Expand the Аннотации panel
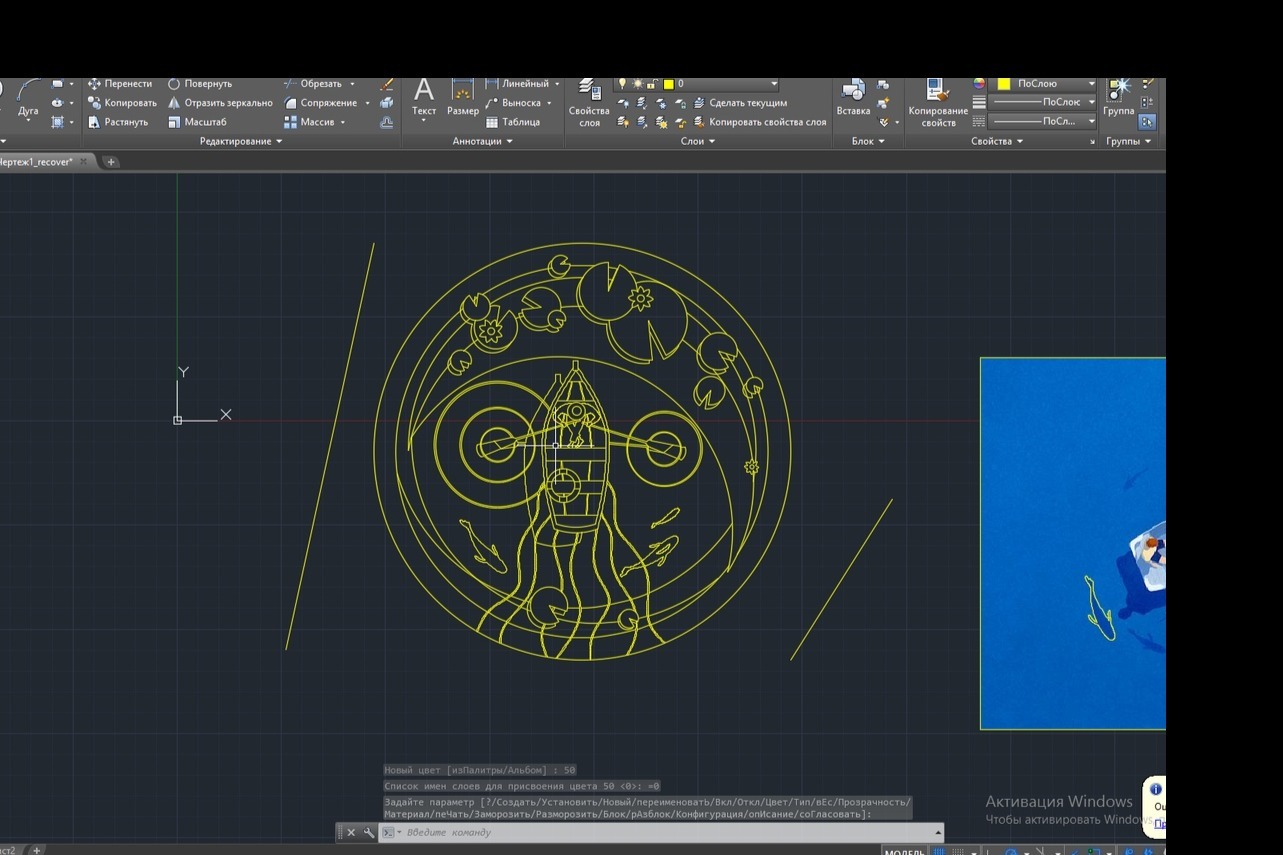1283x855 pixels. coord(482,142)
